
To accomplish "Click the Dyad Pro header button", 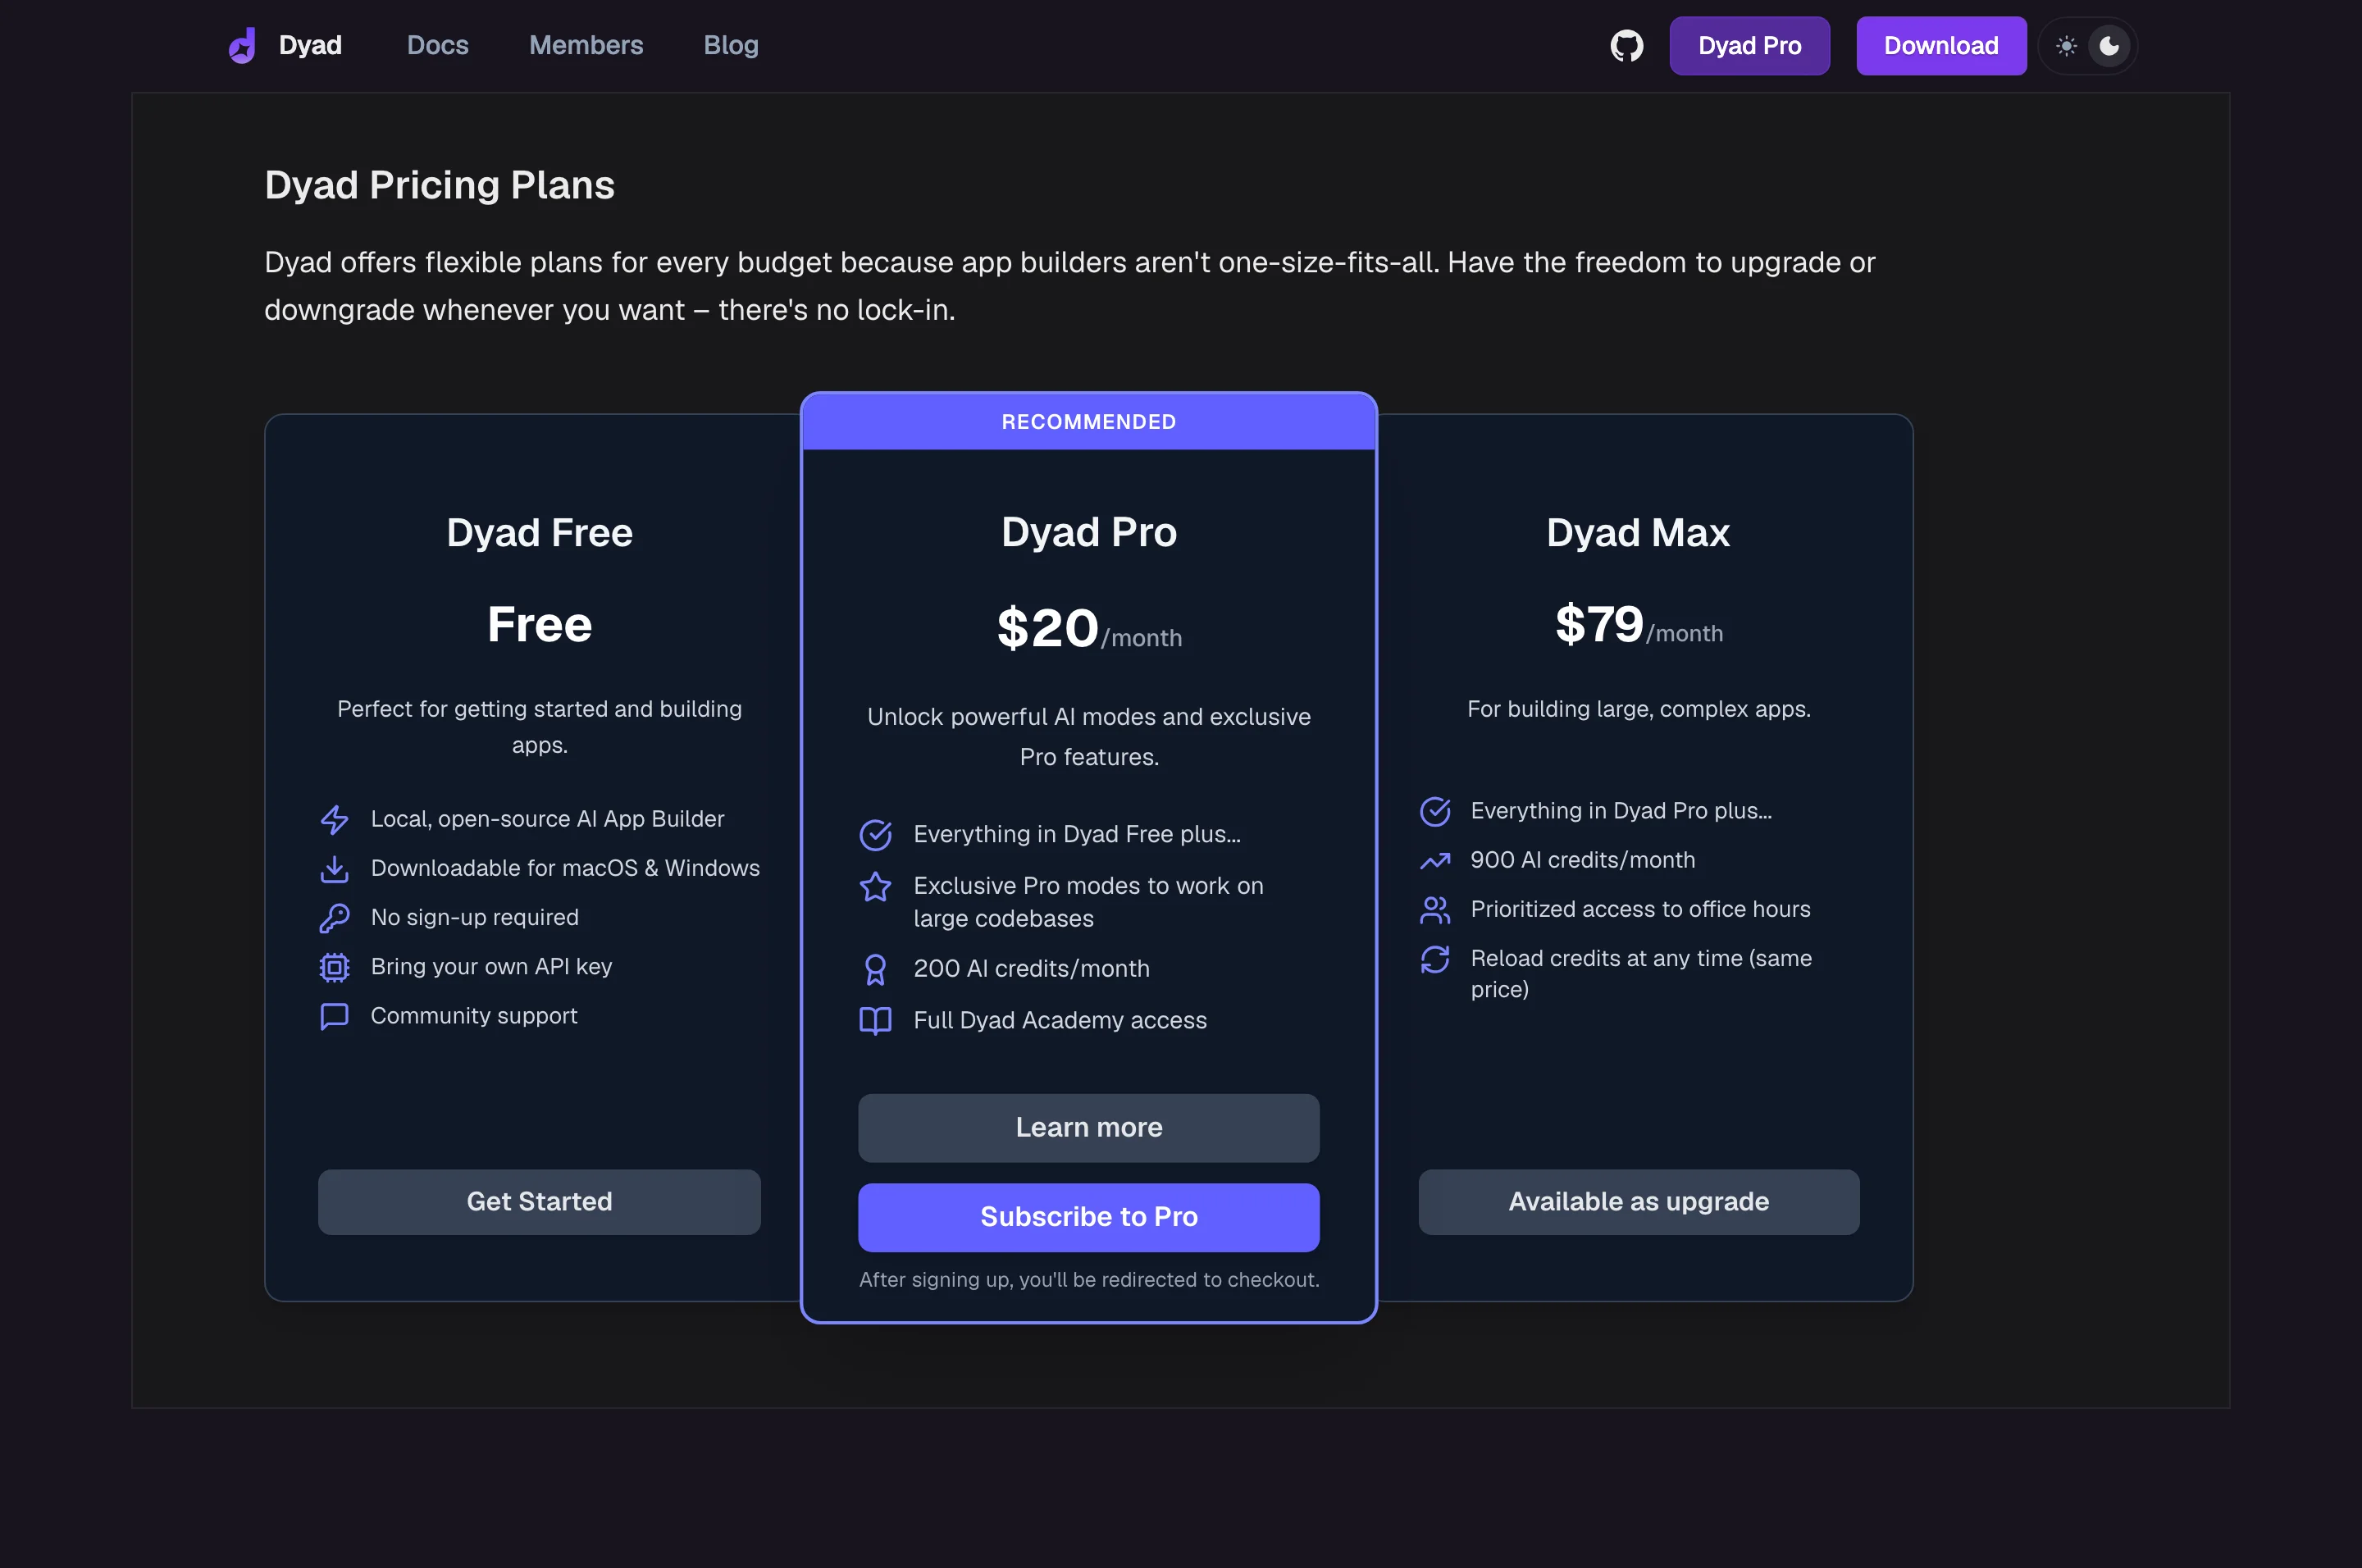I will [1749, 46].
